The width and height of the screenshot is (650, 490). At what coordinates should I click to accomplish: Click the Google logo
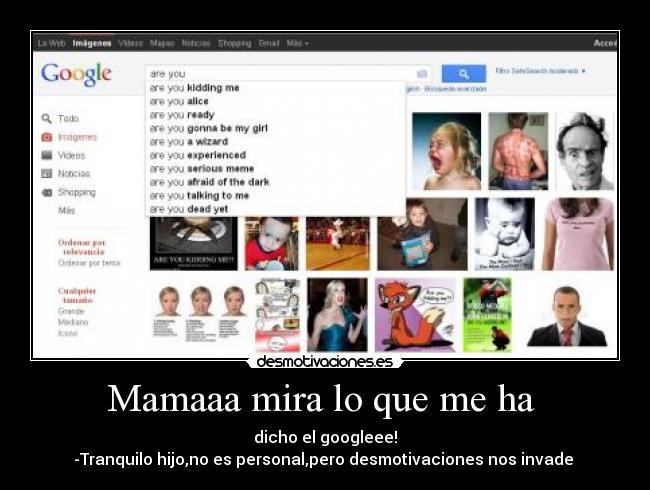click(76, 75)
